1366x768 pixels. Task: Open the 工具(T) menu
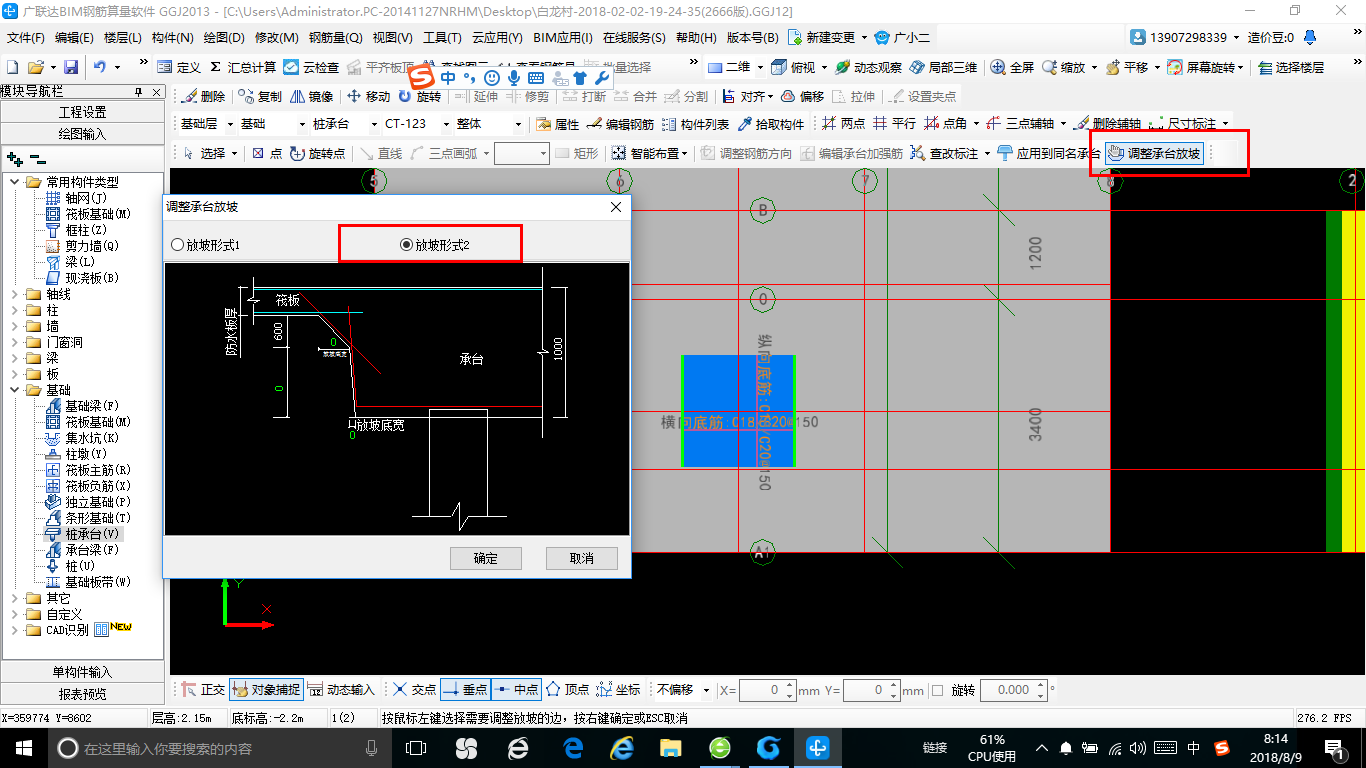point(442,37)
